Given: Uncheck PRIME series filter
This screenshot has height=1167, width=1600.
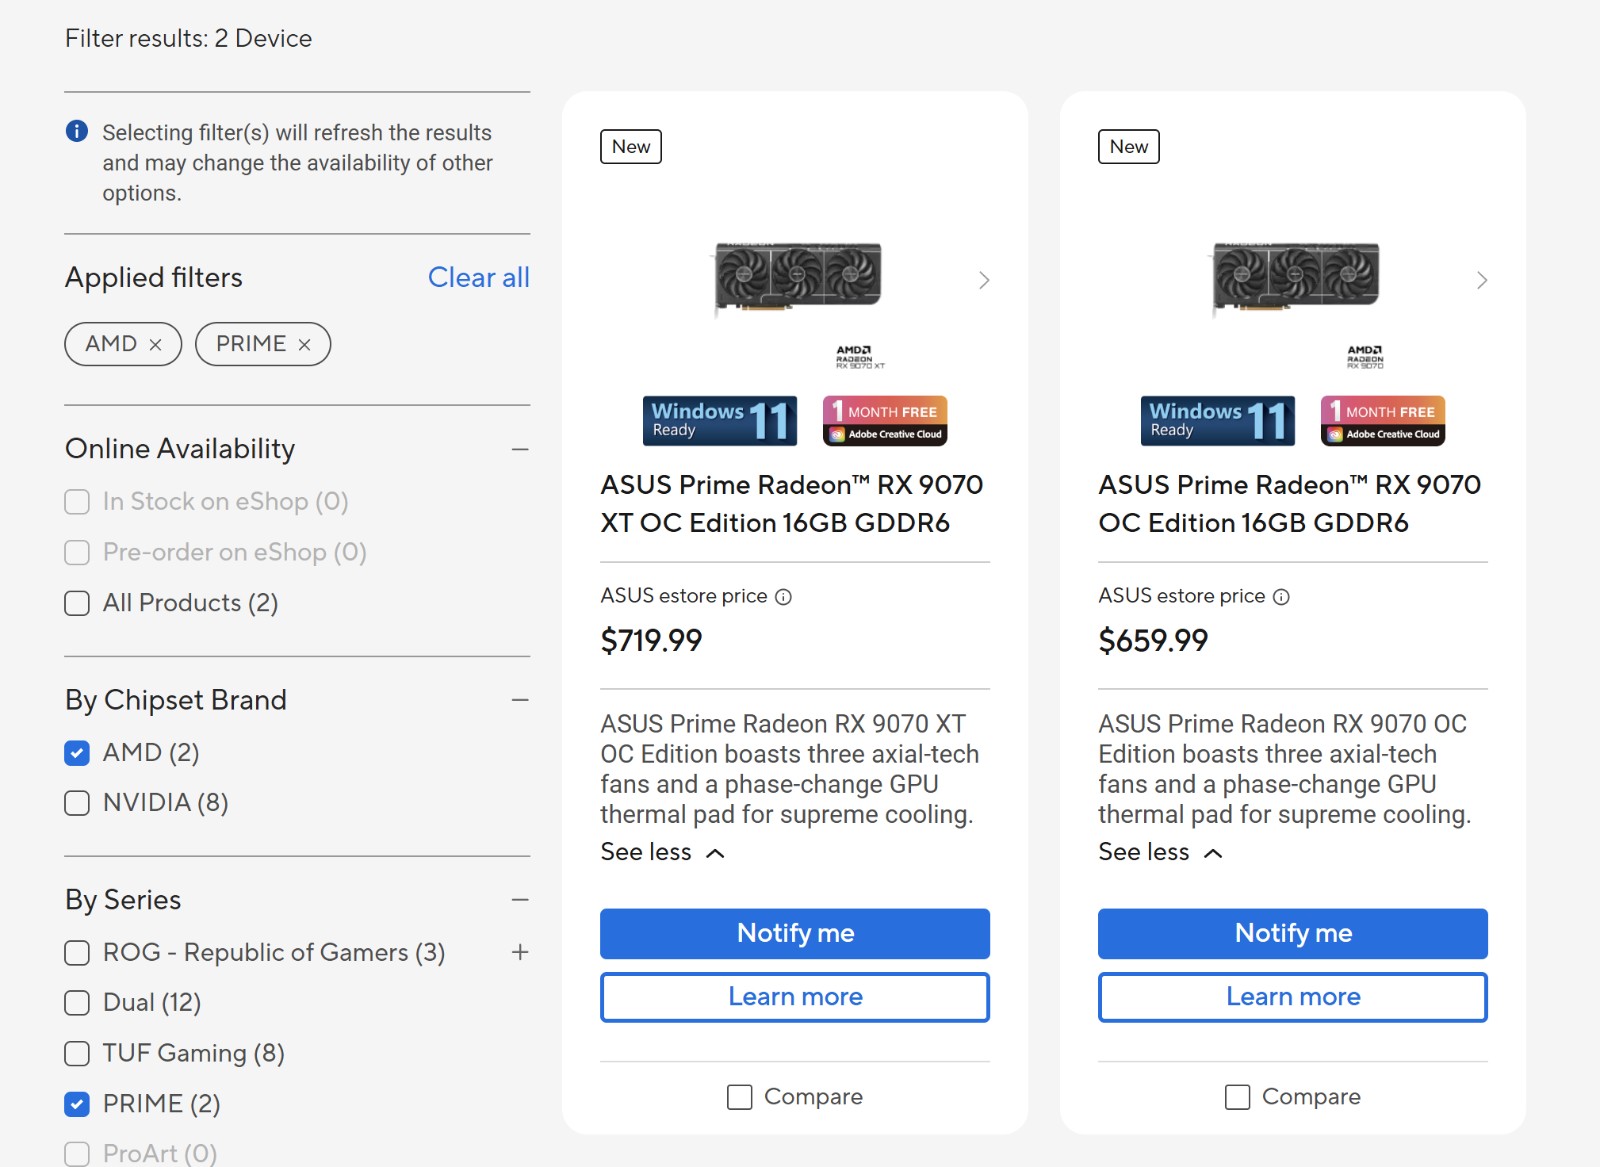Looking at the screenshot, I should click(x=77, y=1104).
